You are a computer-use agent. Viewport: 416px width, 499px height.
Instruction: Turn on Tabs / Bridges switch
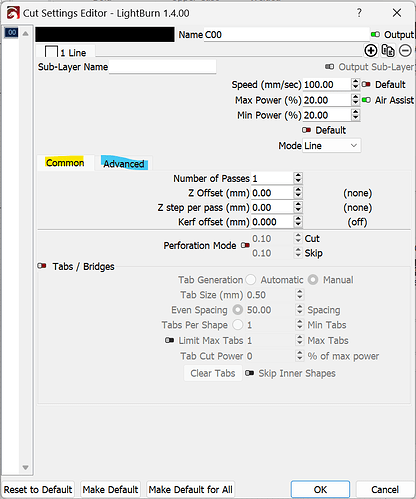(42, 266)
